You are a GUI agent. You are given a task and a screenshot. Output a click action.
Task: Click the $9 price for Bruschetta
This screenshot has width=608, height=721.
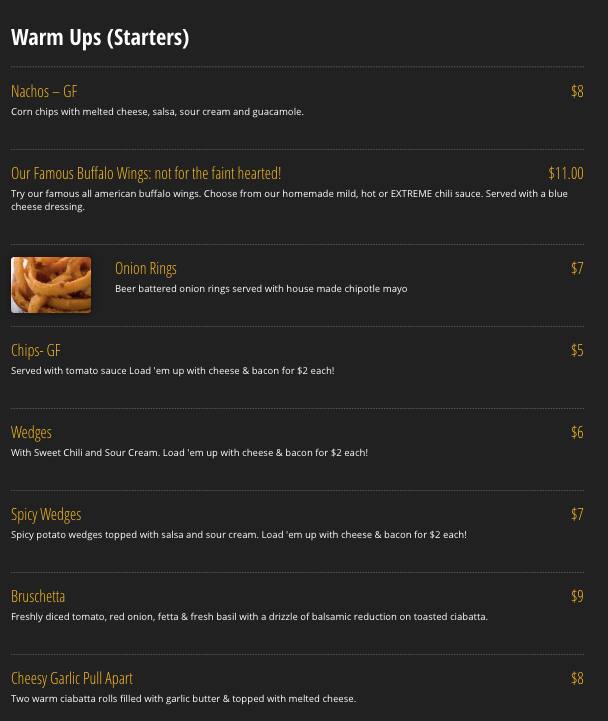point(577,596)
